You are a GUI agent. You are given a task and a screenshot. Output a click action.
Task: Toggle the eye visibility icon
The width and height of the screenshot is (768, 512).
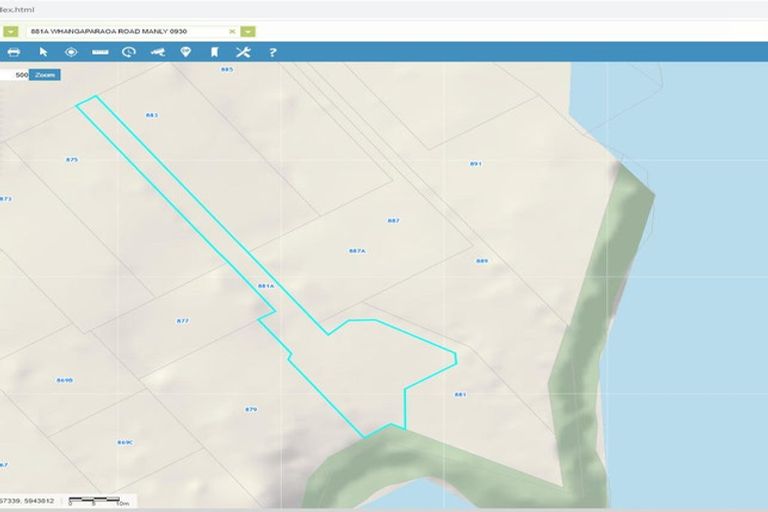tap(71, 52)
